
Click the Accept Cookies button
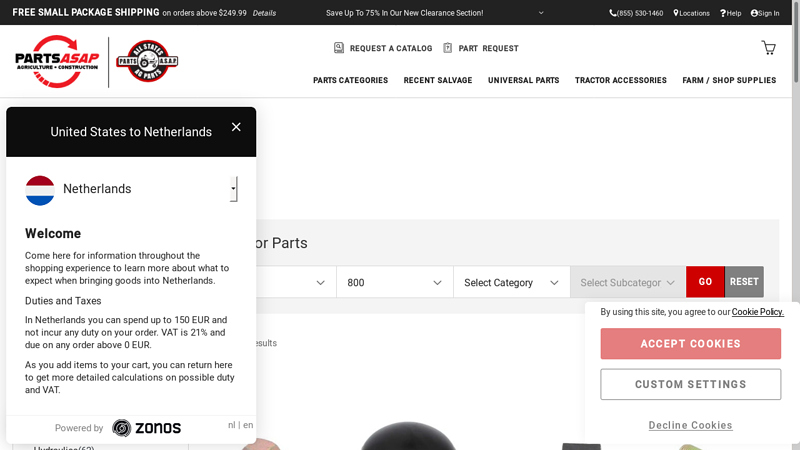click(x=690, y=344)
